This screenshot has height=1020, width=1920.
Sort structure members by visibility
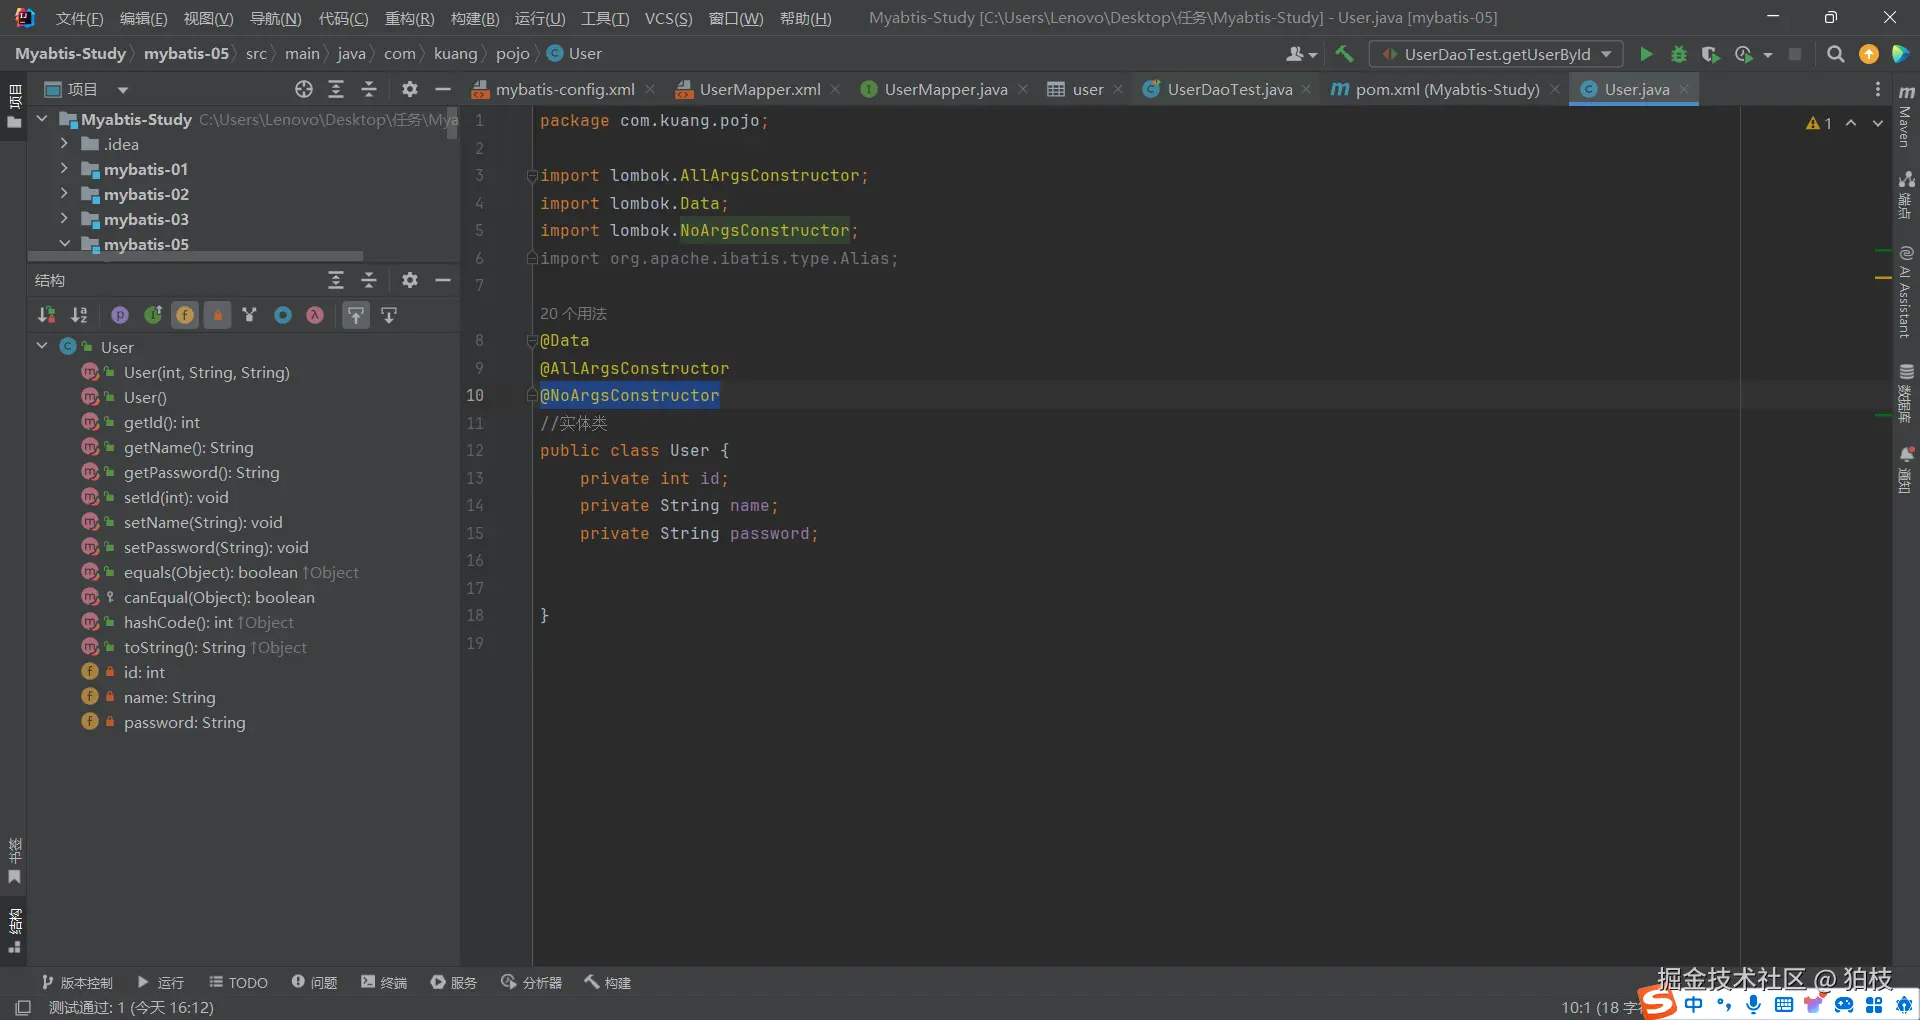(46, 315)
